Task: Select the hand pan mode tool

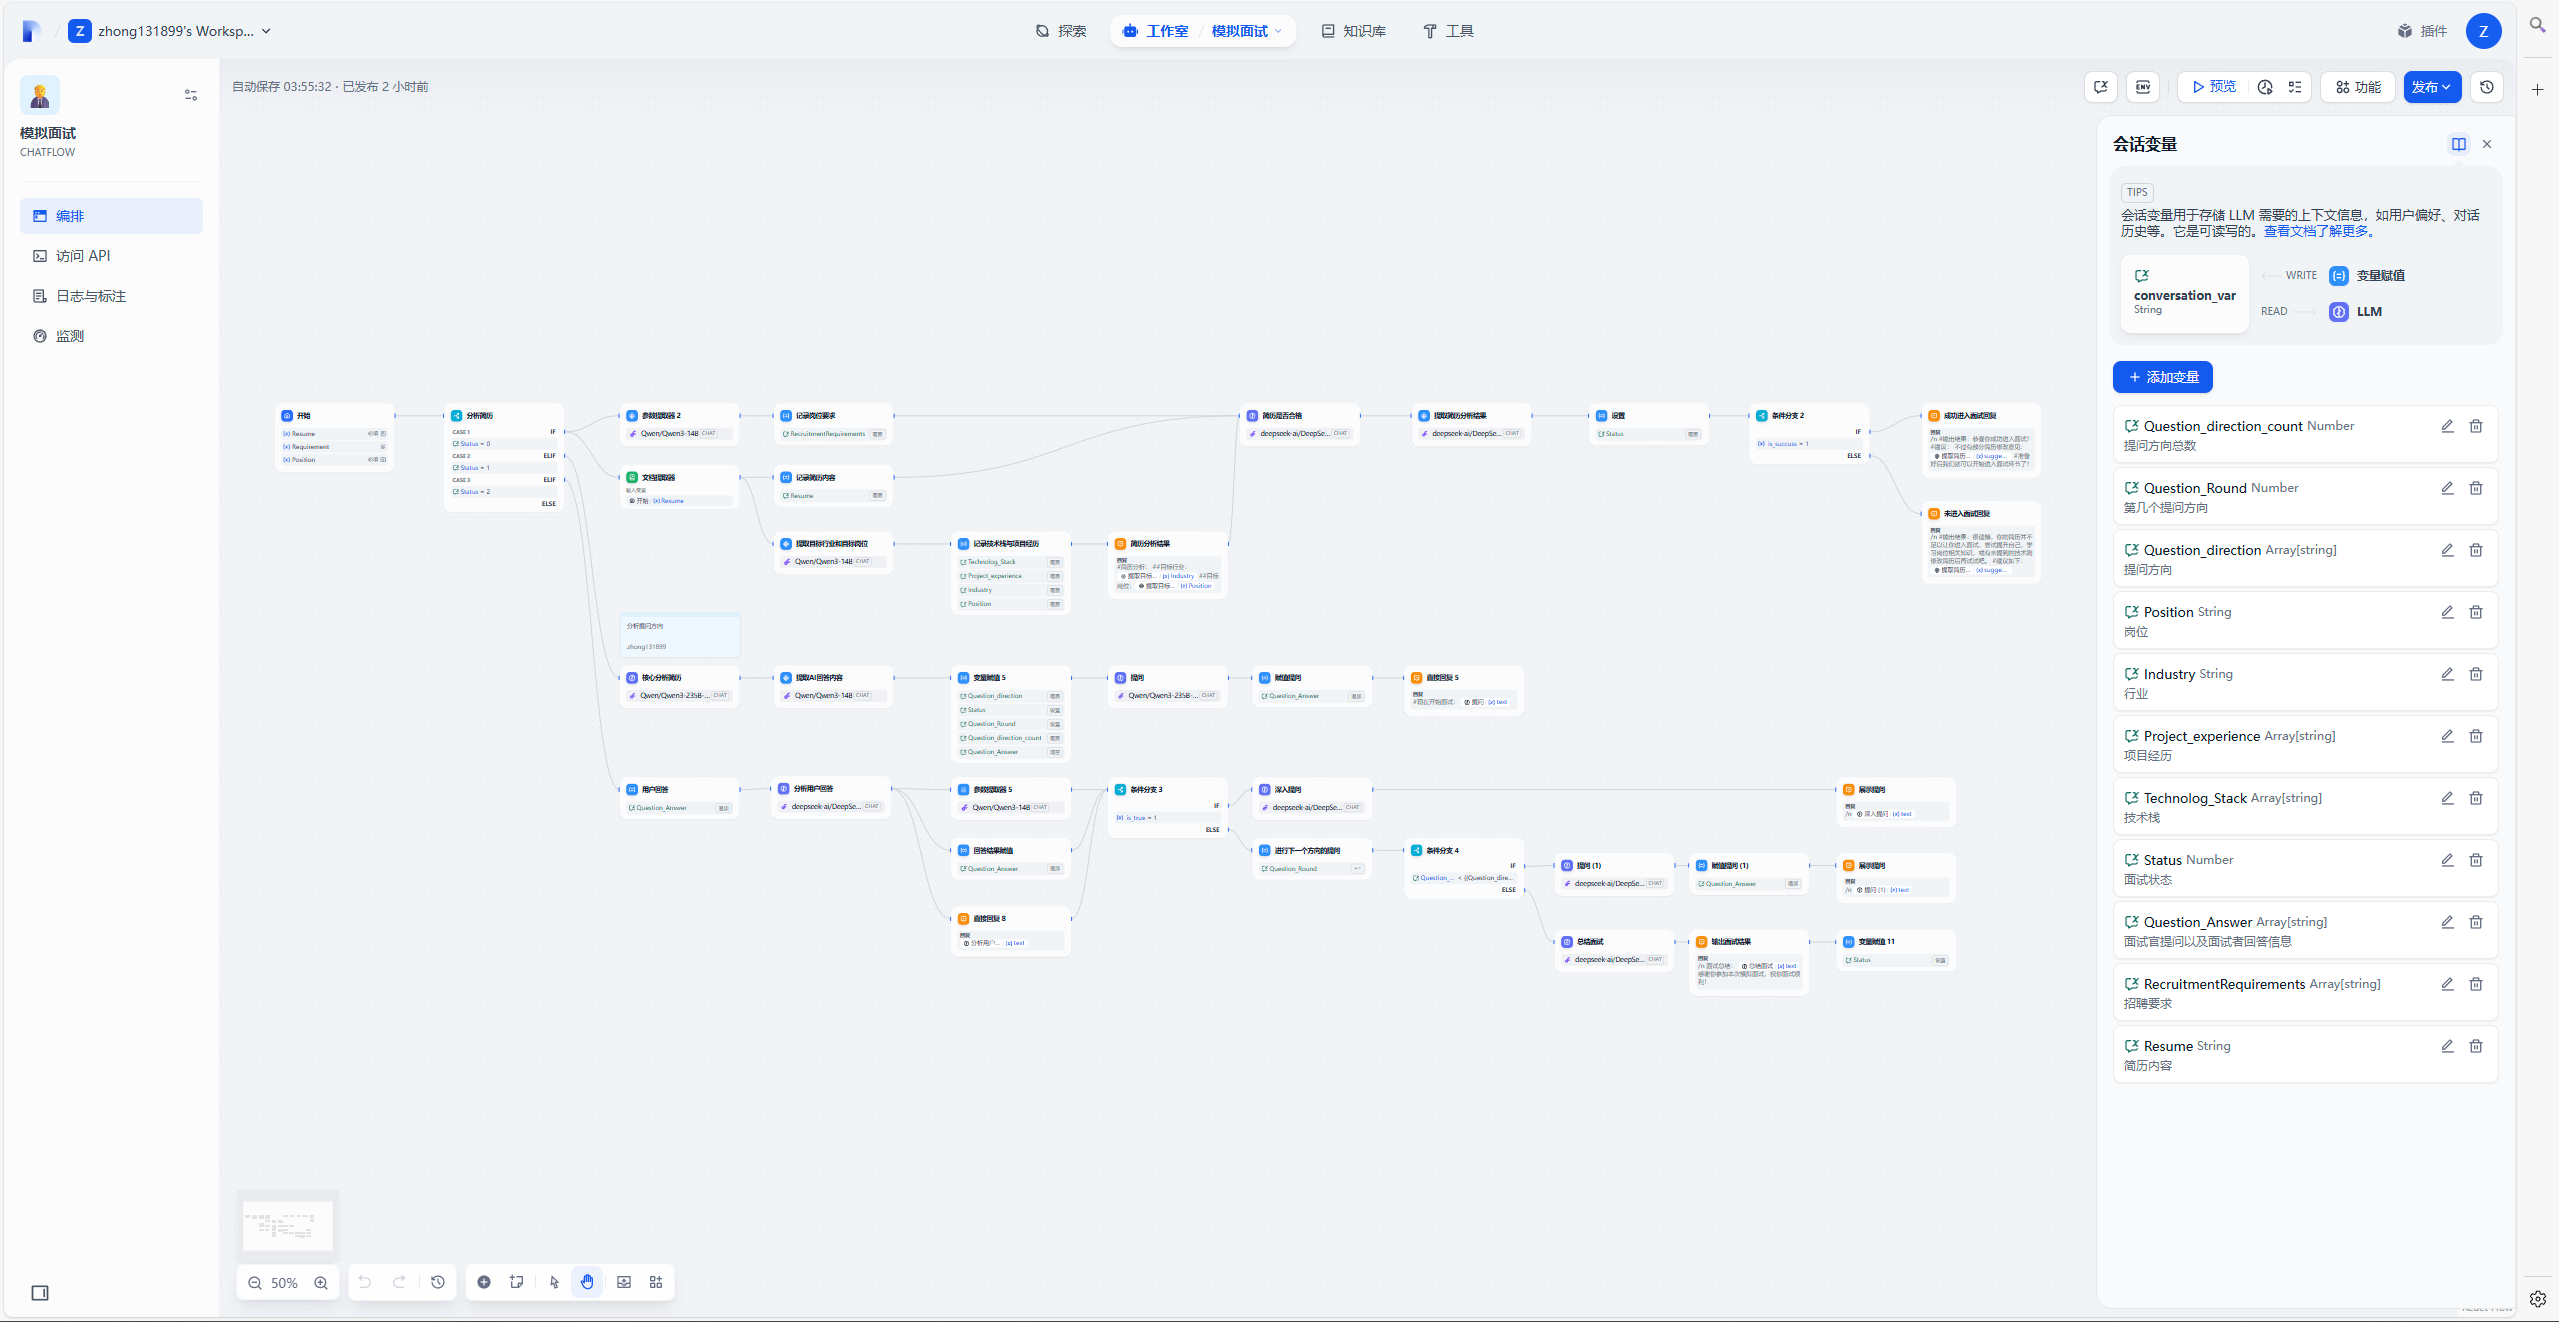Action: coord(587,1282)
